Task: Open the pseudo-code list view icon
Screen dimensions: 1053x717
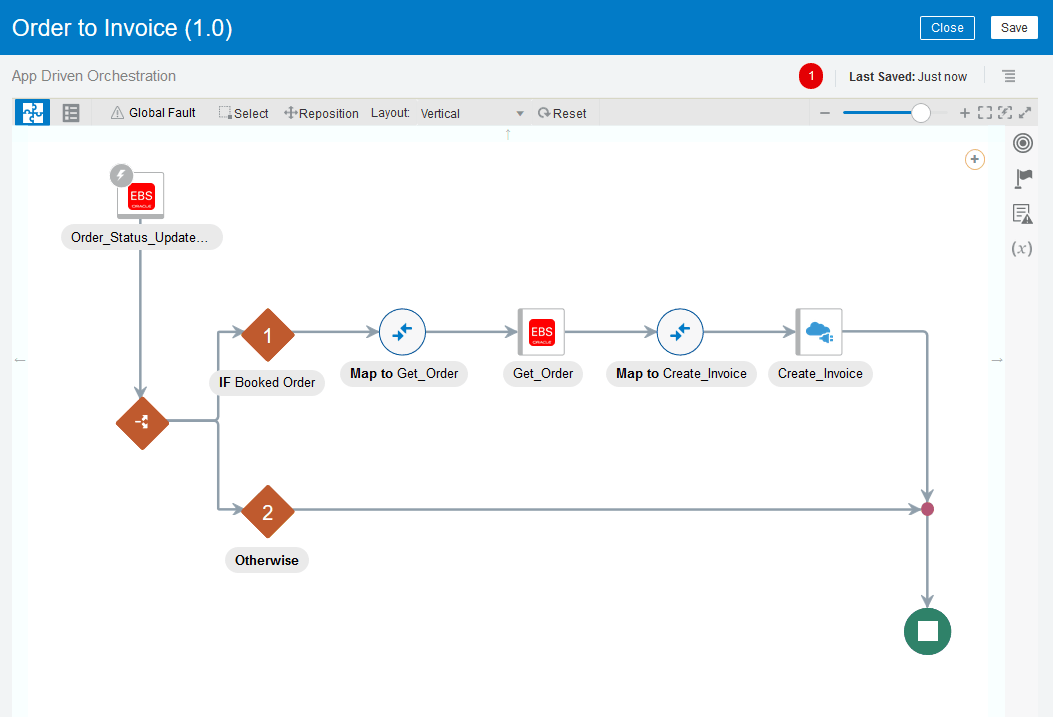Action: (x=70, y=112)
